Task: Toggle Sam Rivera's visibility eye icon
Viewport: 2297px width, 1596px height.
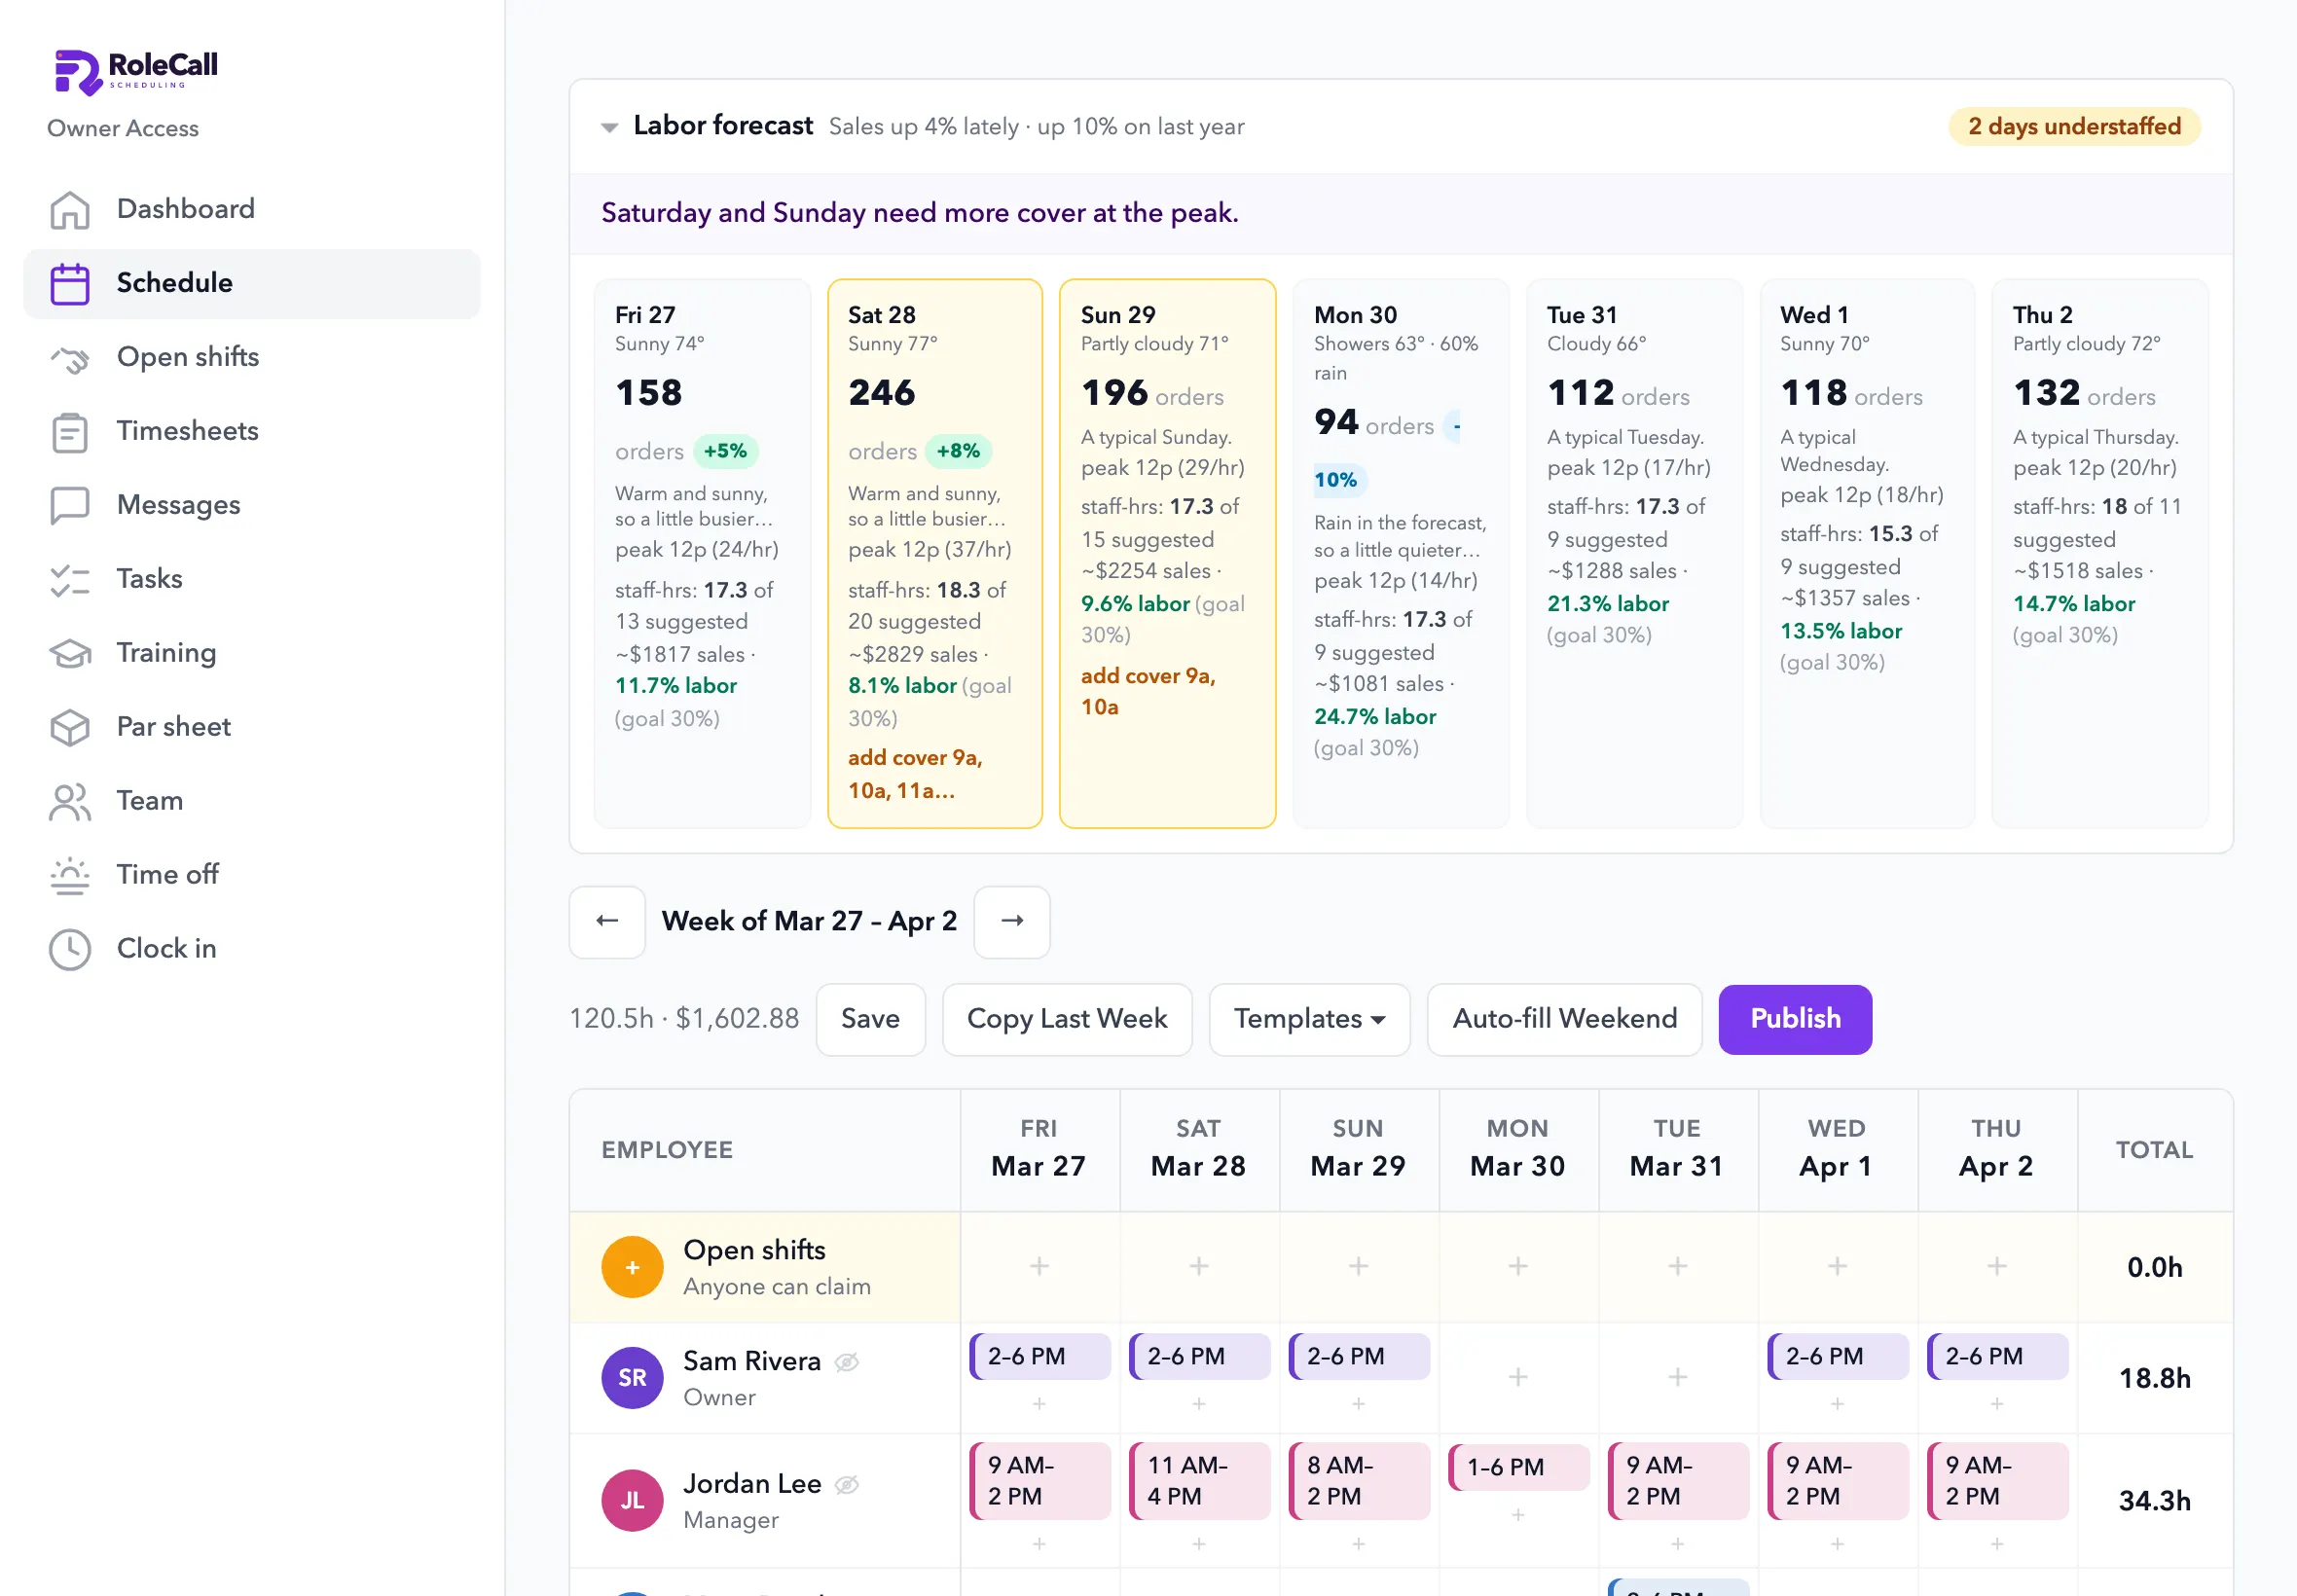Action: [x=847, y=1362]
